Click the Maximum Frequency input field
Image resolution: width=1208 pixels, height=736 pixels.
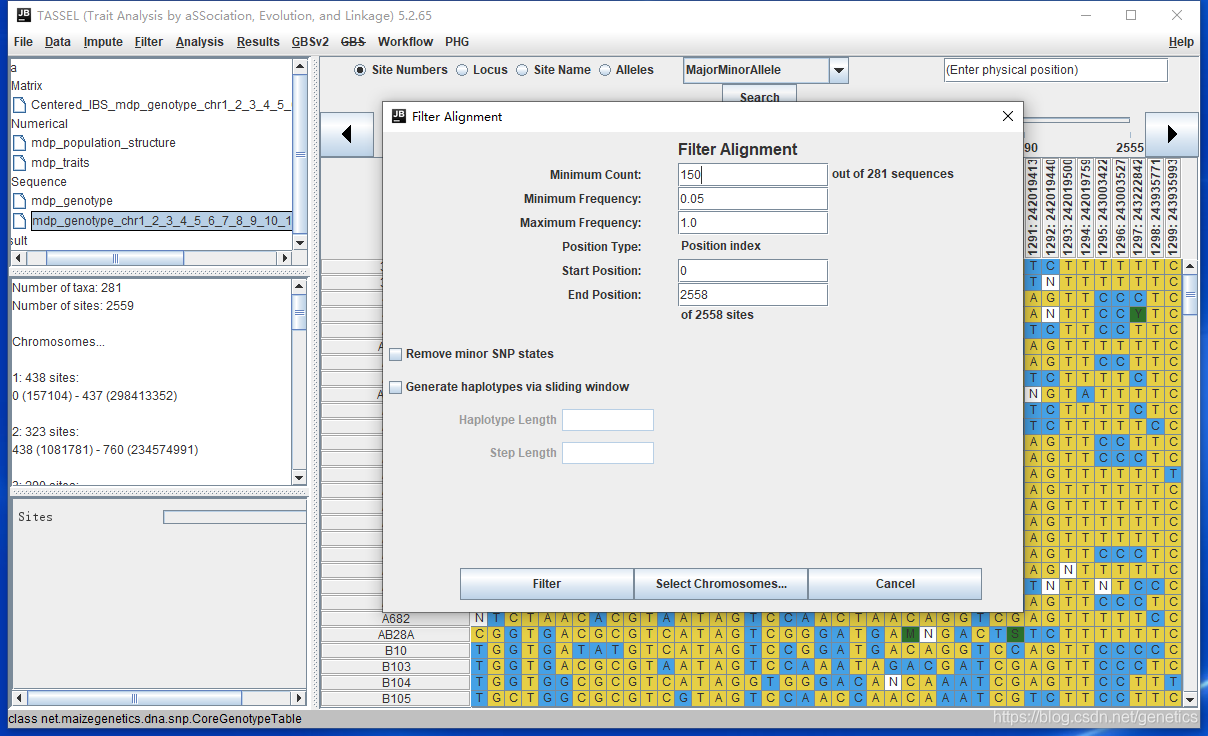click(x=752, y=222)
